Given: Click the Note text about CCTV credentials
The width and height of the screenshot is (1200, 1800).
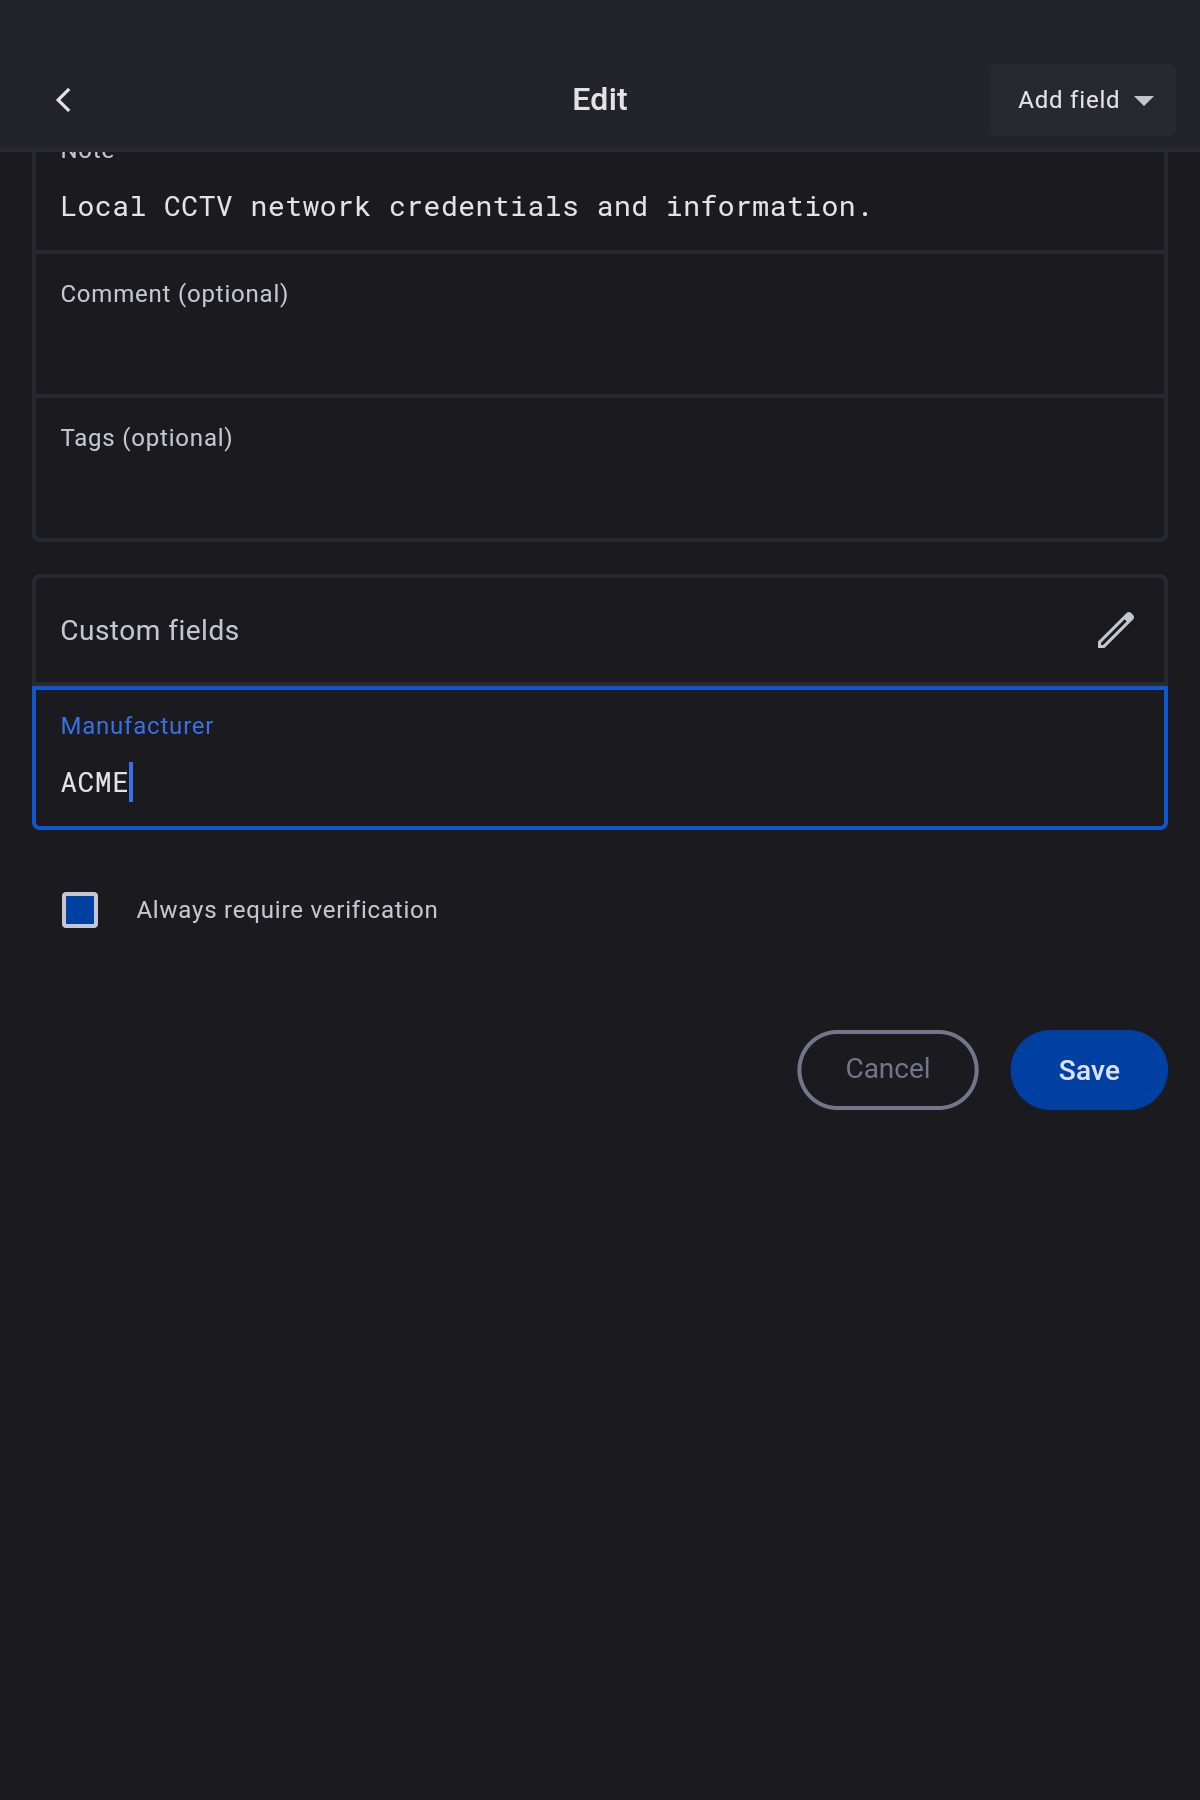Looking at the screenshot, I should [x=465, y=207].
